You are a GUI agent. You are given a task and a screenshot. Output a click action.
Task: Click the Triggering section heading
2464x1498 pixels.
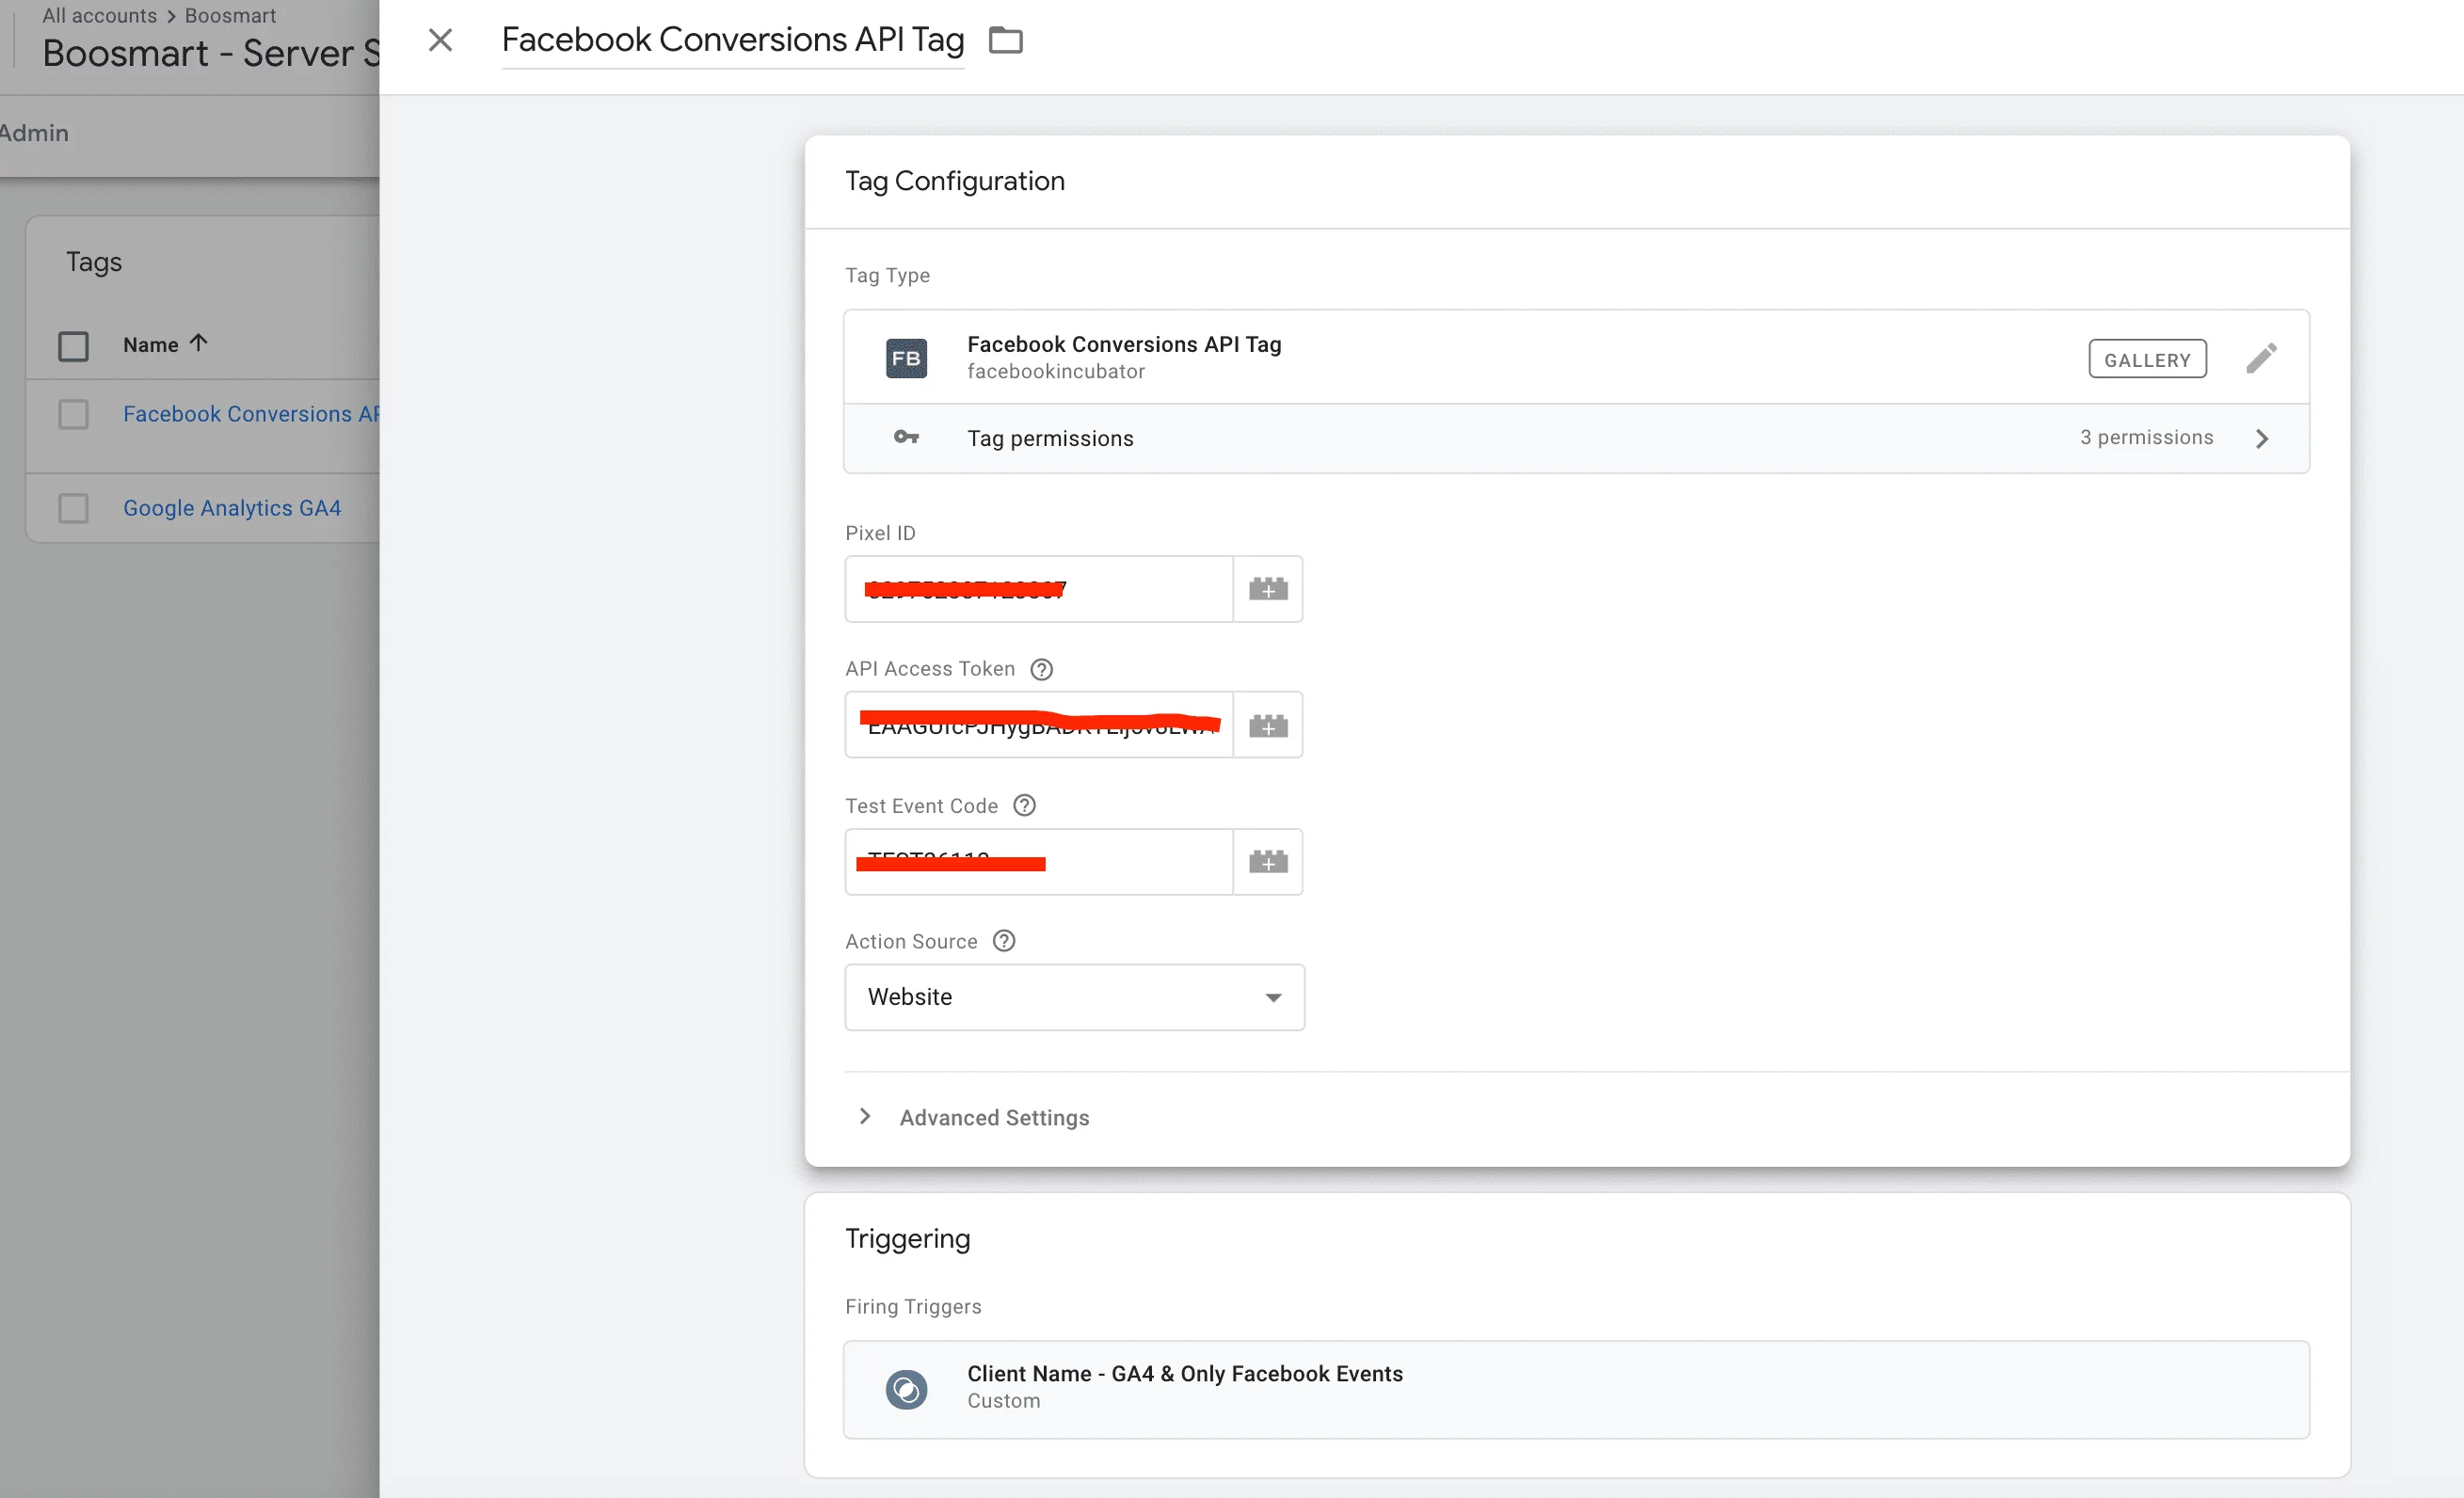point(907,1238)
